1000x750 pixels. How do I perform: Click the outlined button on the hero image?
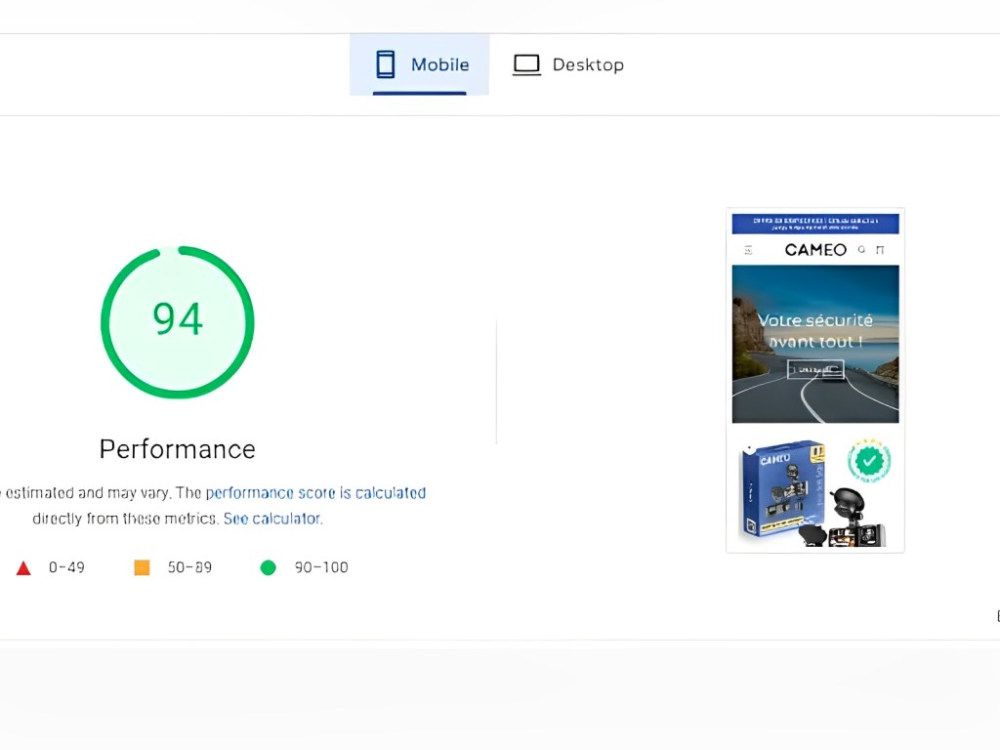pyautogui.click(x=816, y=369)
